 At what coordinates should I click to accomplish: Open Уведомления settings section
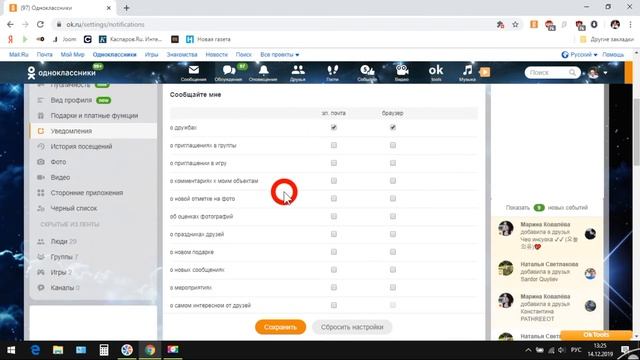(93, 131)
